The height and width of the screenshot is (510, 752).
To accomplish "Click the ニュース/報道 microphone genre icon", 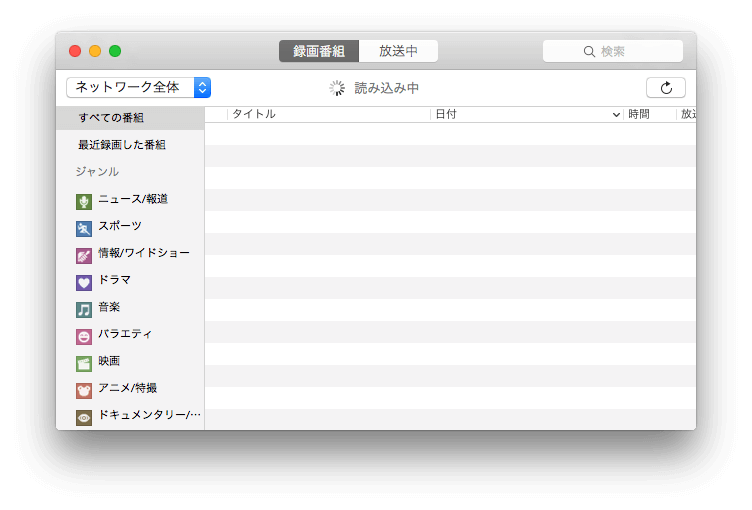I will [x=83, y=202].
